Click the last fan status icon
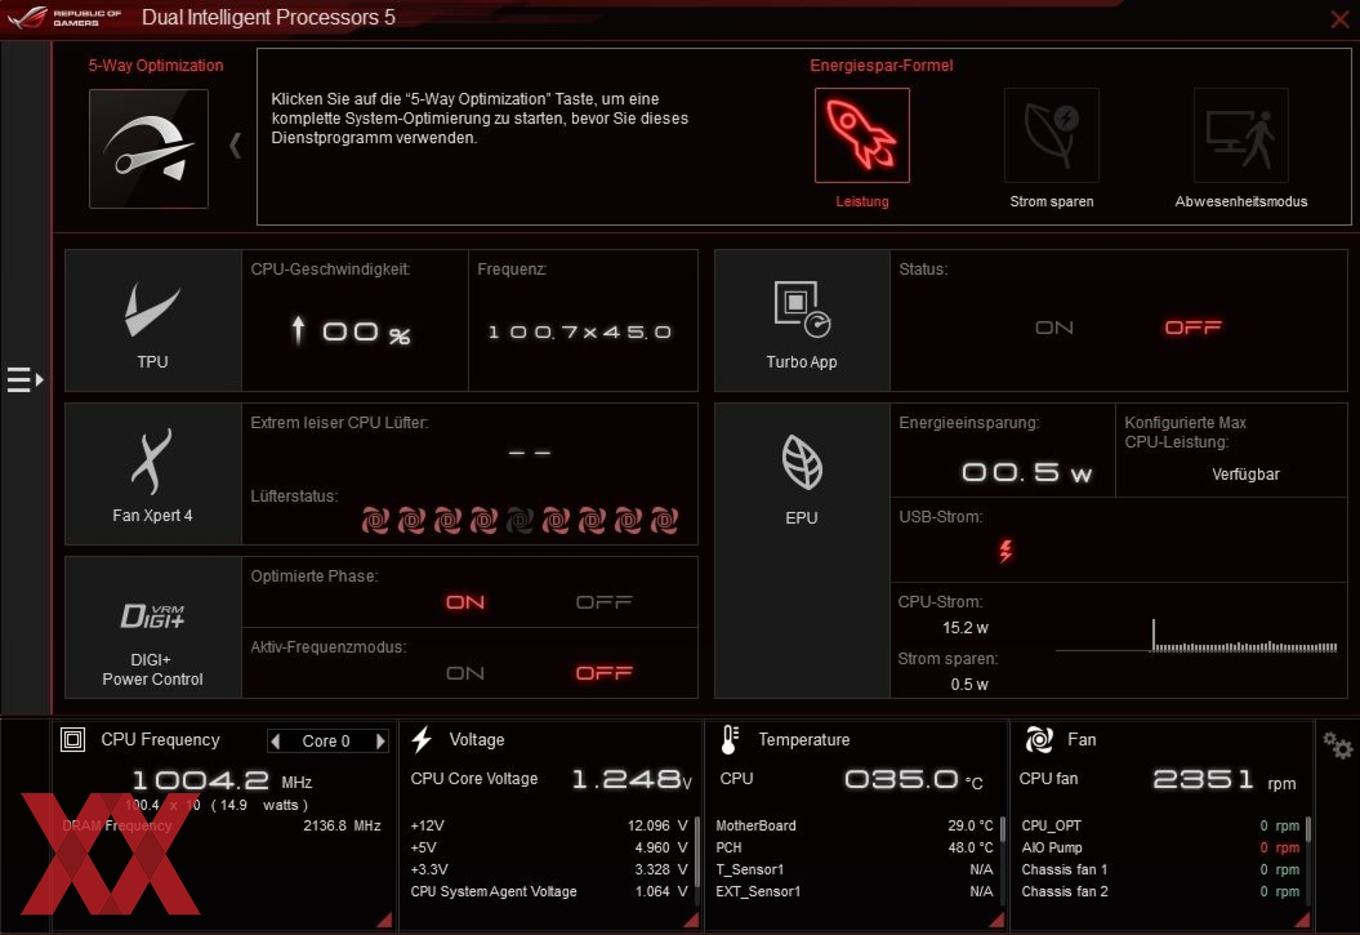This screenshot has width=1360, height=935. click(664, 520)
